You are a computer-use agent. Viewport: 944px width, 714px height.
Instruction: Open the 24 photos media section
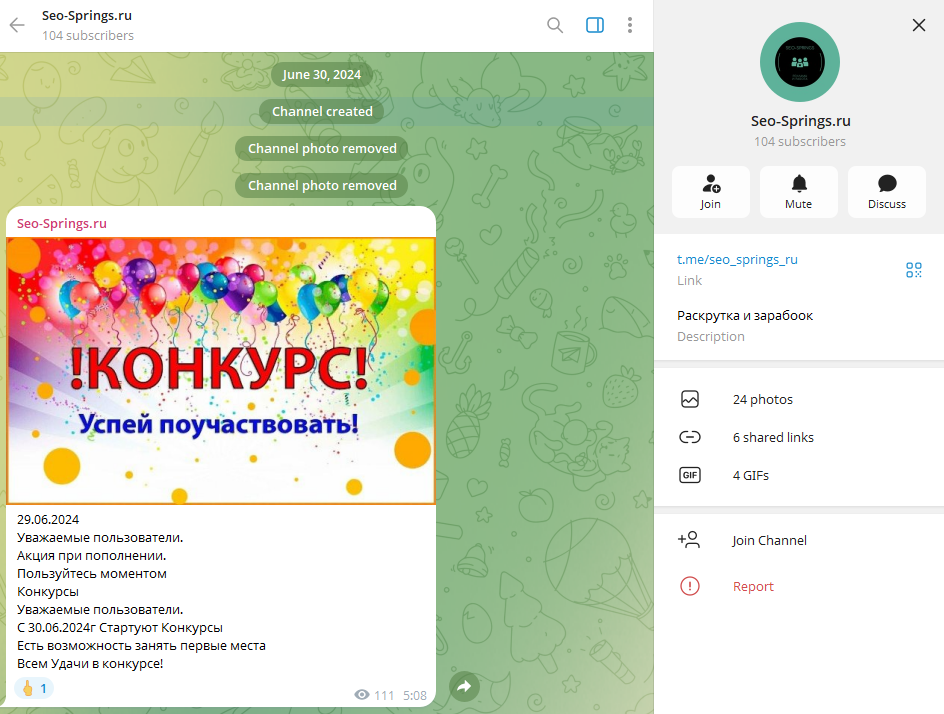click(x=799, y=399)
